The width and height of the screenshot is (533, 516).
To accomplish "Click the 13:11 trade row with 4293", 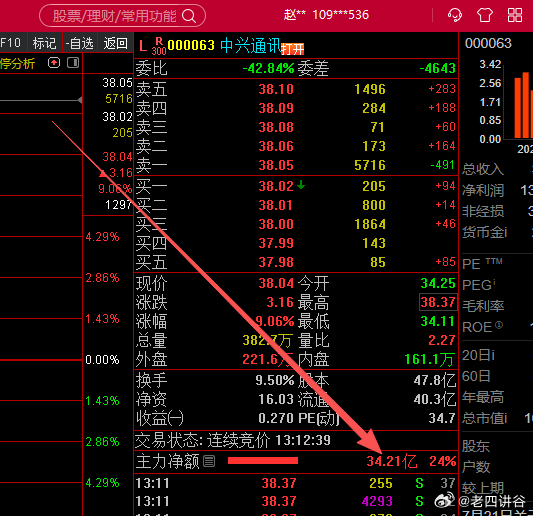I will point(296,501).
